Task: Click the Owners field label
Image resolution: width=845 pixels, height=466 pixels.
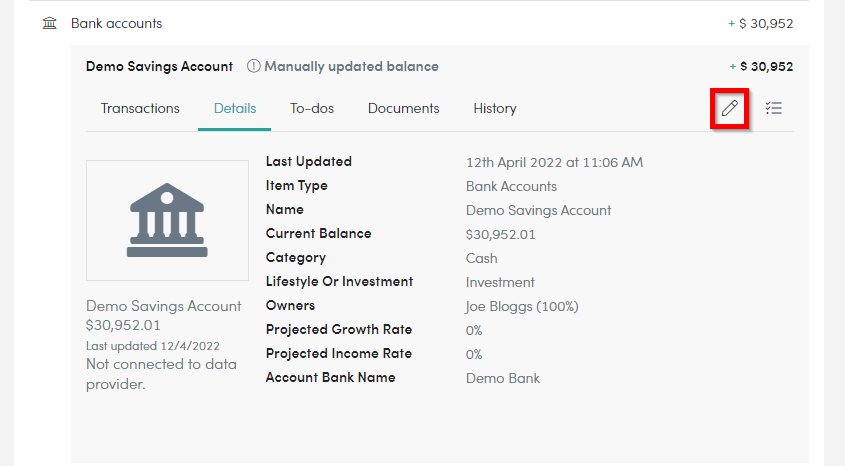Action: [290, 305]
